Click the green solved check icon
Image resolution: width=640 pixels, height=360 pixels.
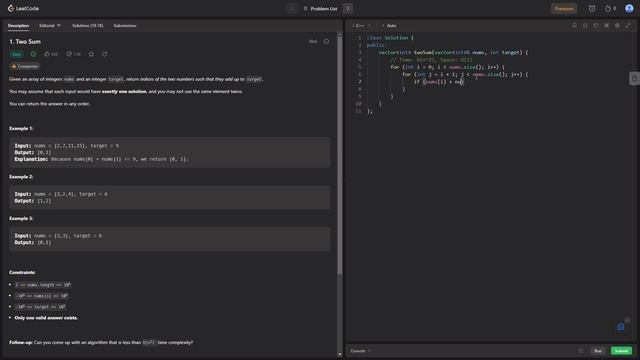[x=33, y=54]
